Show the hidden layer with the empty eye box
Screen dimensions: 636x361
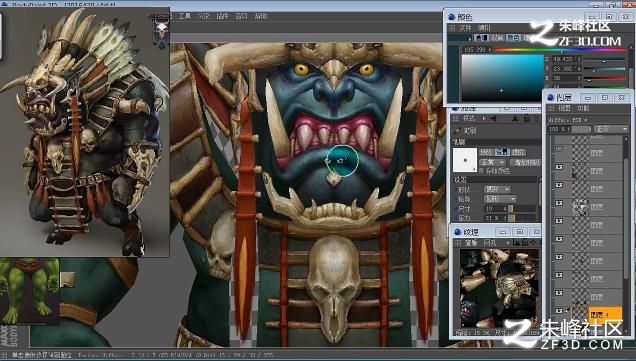[559, 149]
